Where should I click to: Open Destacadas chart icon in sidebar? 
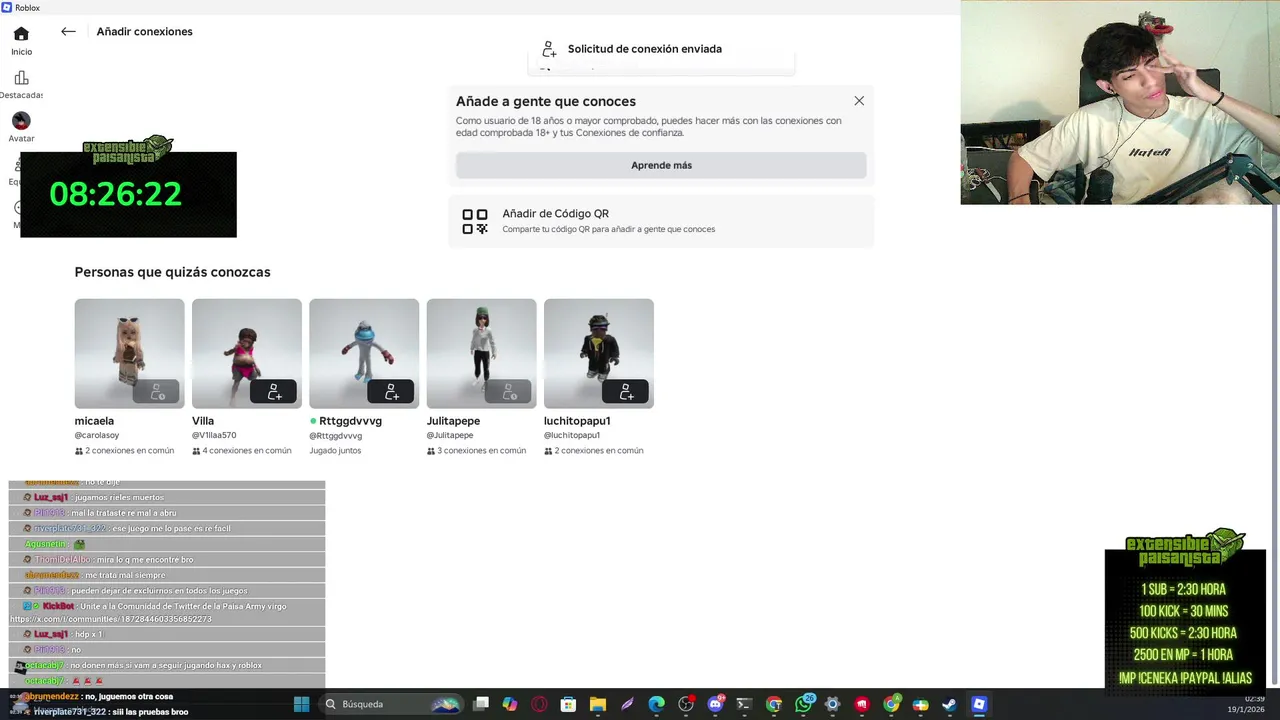click(x=21, y=85)
